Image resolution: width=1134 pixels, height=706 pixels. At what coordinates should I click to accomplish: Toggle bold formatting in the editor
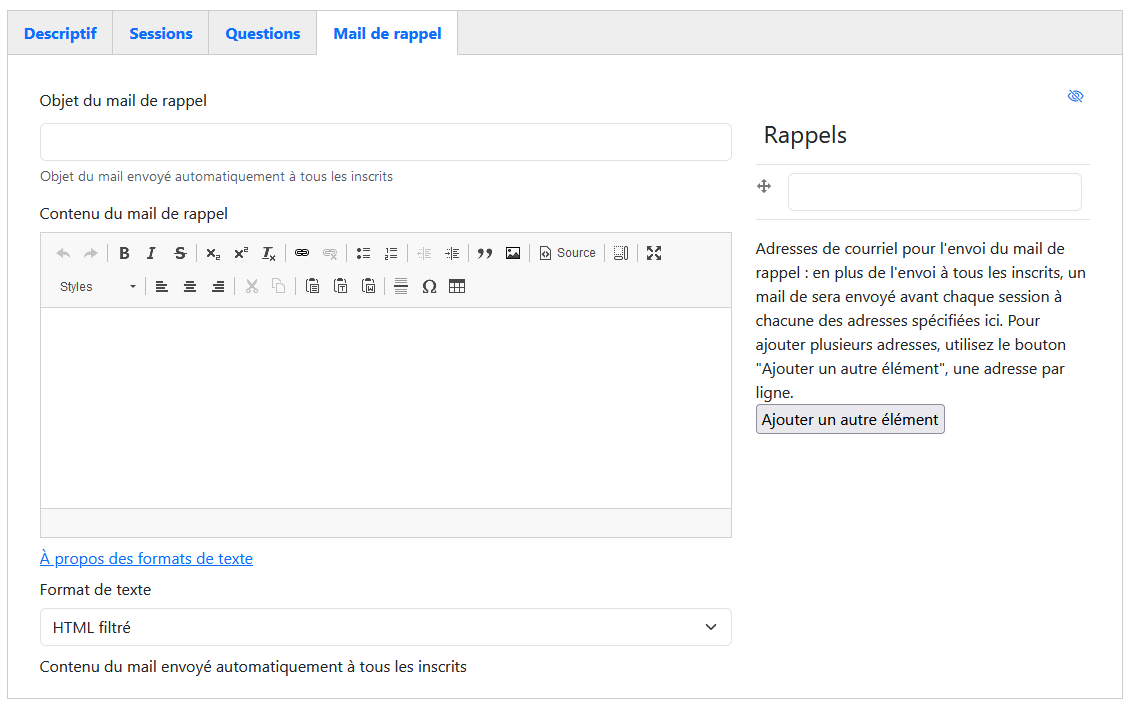click(124, 253)
